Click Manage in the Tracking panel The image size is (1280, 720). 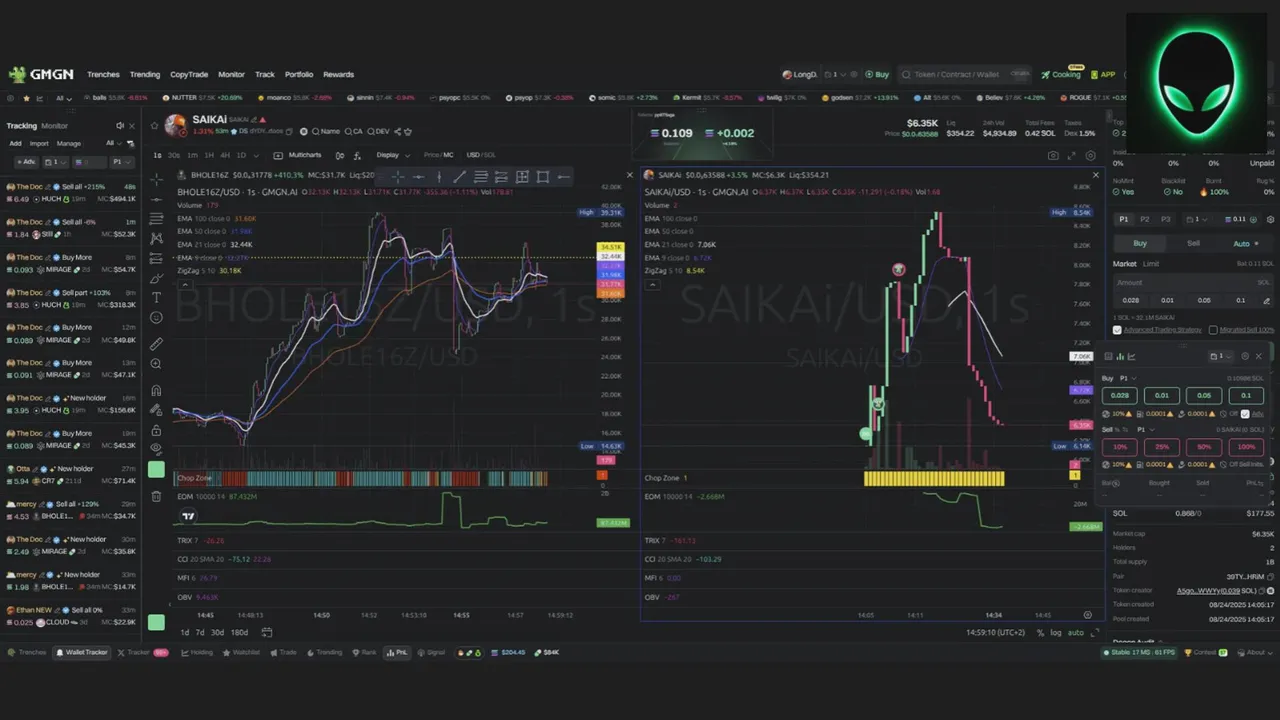point(69,143)
